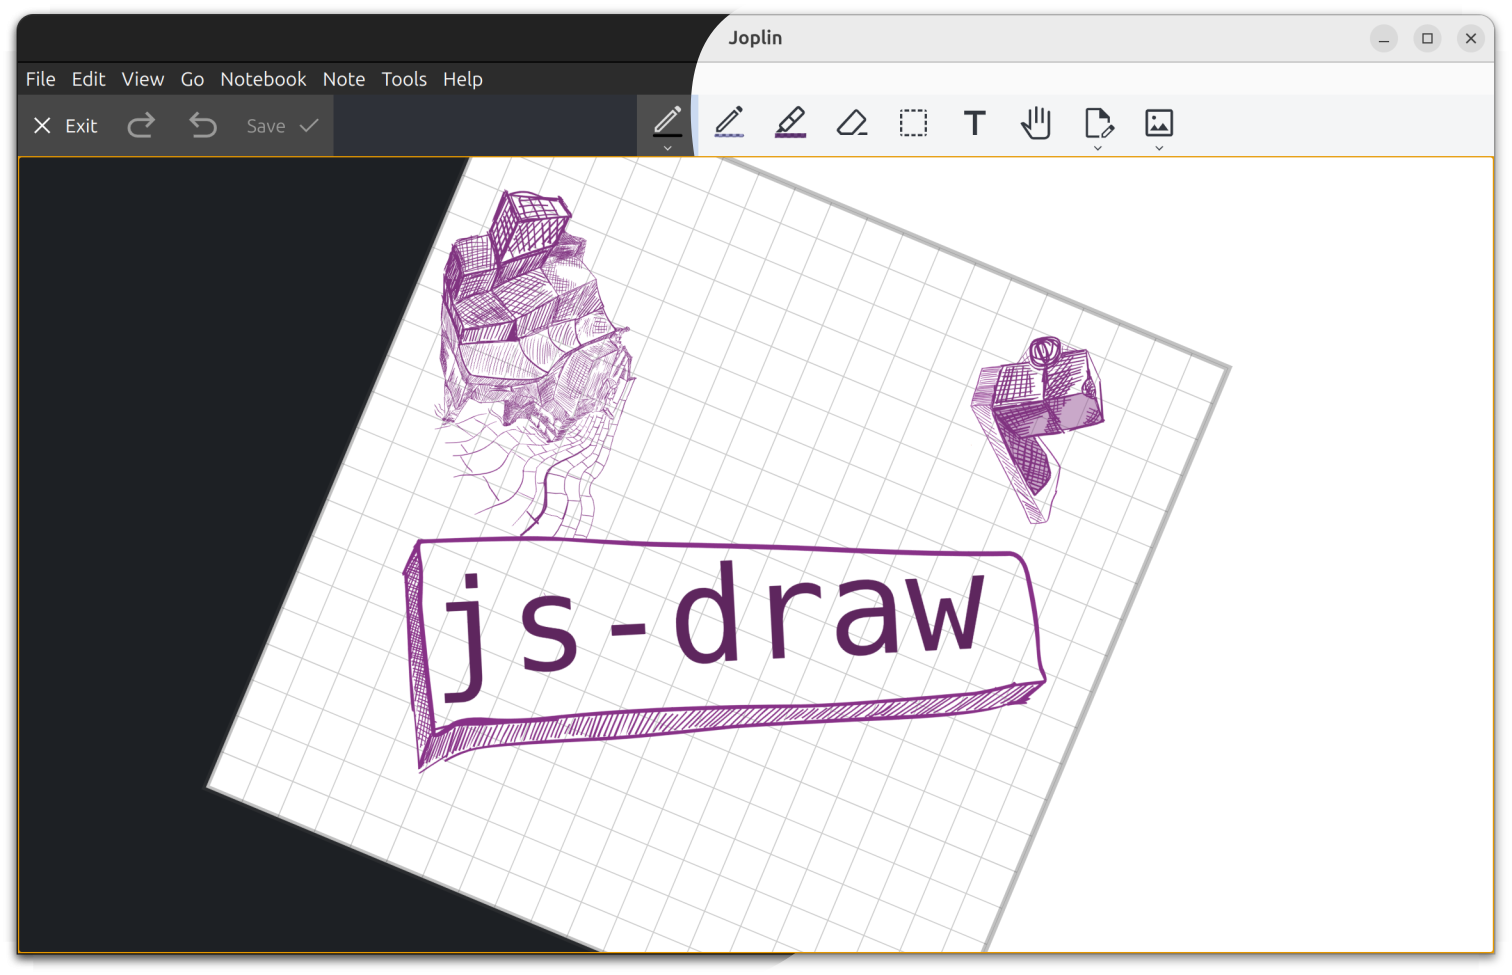Choose the Eraser tool
Screen dimensions: 1512x975
(852, 123)
